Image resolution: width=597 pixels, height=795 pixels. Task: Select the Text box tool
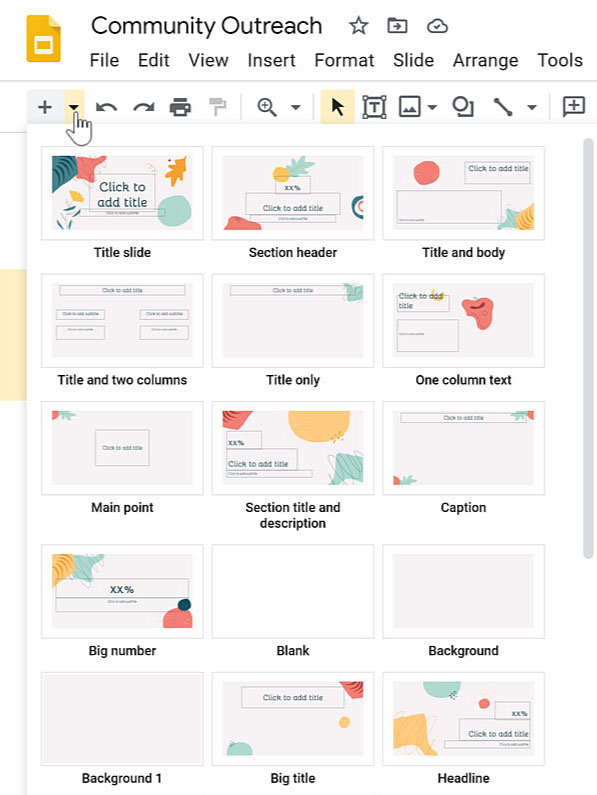coord(374,107)
